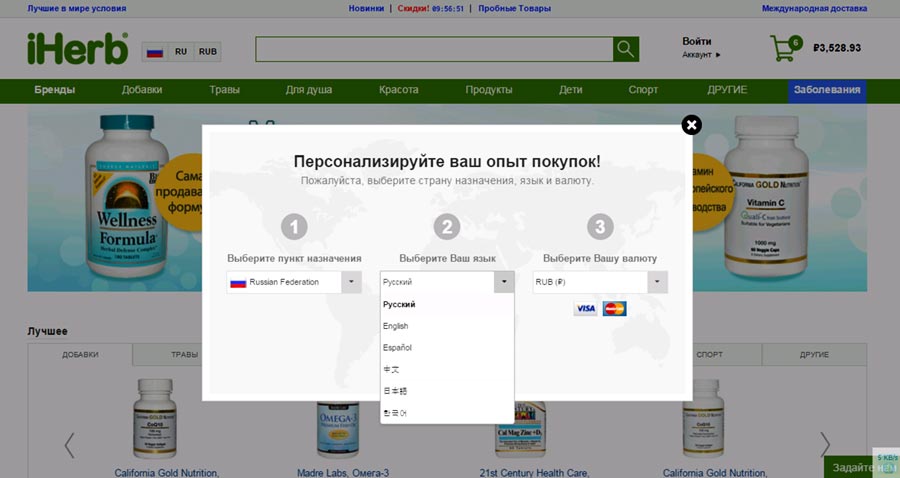The image size is (900, 478).
Task: Click cart total ₽3,528.93
Action: point(837,48)
